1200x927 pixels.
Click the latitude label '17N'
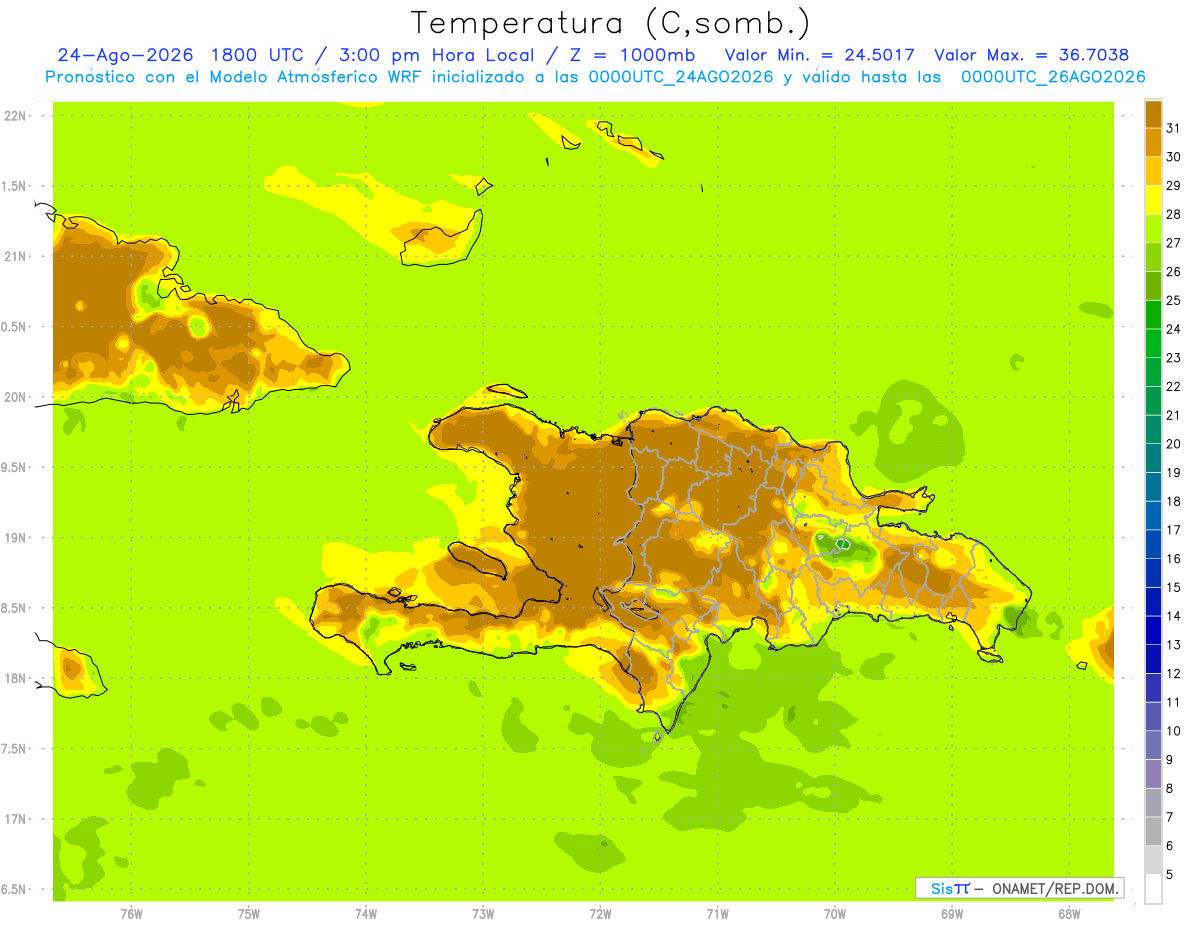pyautogui.click(x=17, y=819)
